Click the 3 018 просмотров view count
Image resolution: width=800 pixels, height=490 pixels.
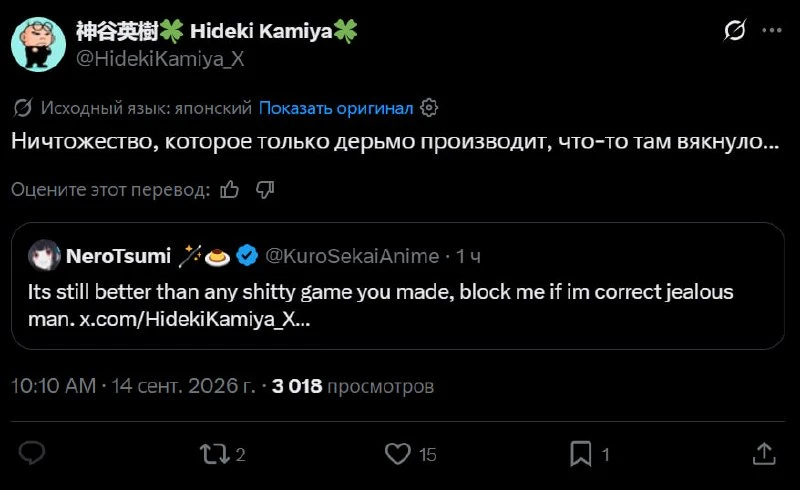(353, 386)
